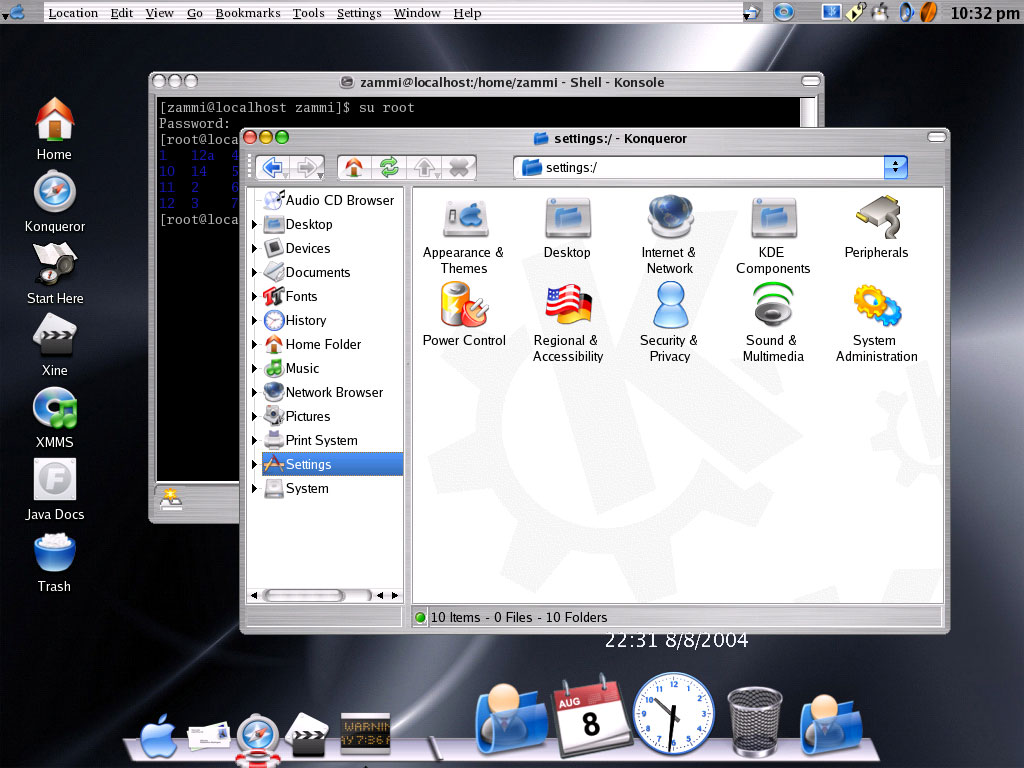The height and width of the screenshot is (768, 1024).
Task: Expand the Desktop tree node
Action: pyautogui.click(x=254, y=225)
